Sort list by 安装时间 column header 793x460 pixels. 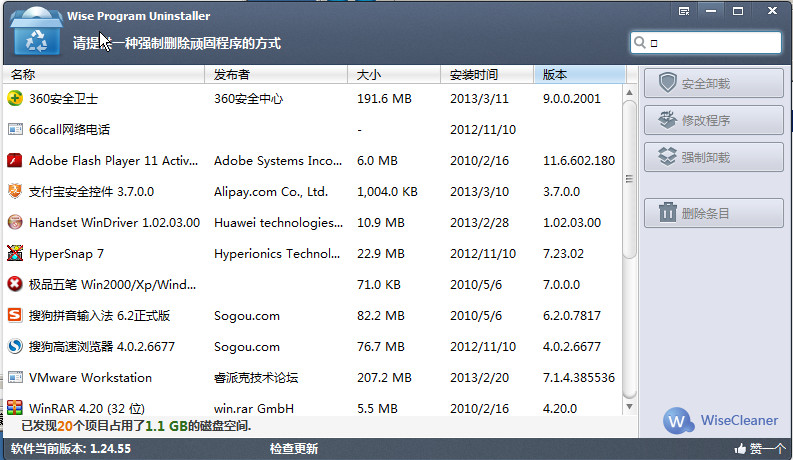point(487,75)
